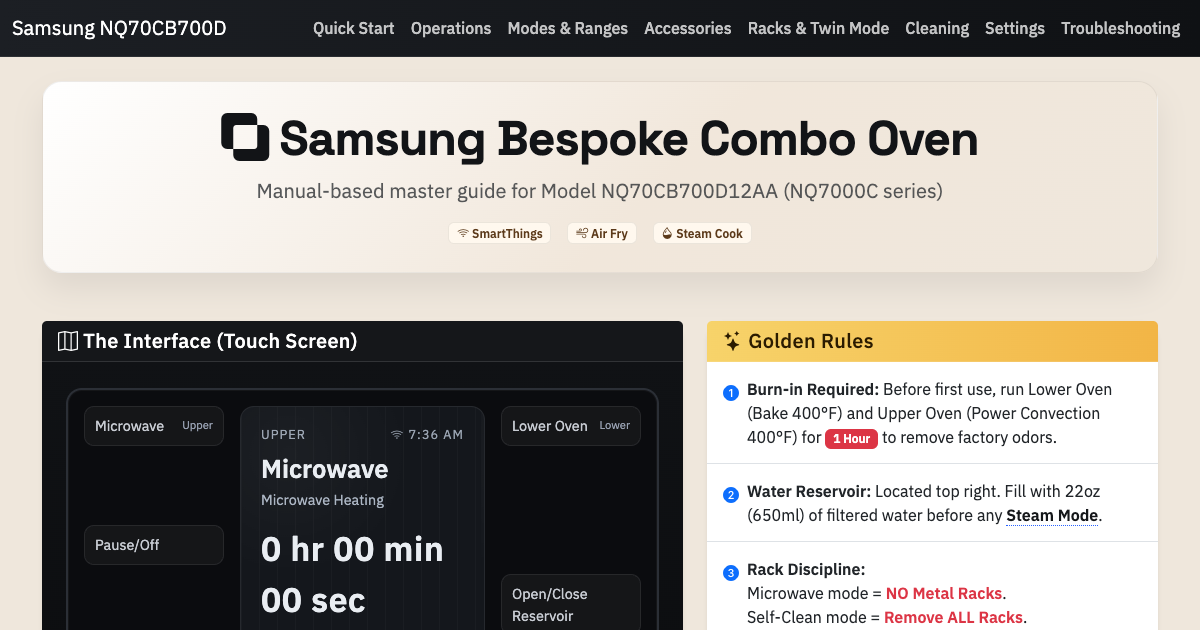Image resolution: width=1200 pixels, height=630 pixels.
Task: Tap the Open/Close Reservoir button
Action: (x=571, y=604)
